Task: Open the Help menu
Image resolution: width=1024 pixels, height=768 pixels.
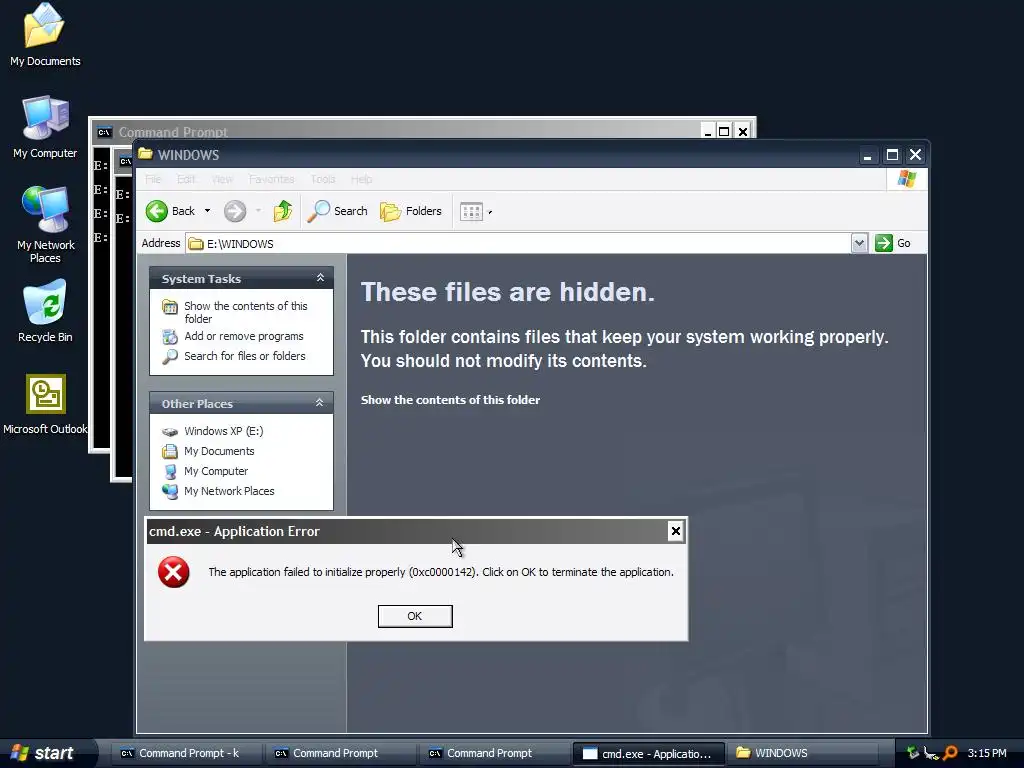Action: (361, 179)
